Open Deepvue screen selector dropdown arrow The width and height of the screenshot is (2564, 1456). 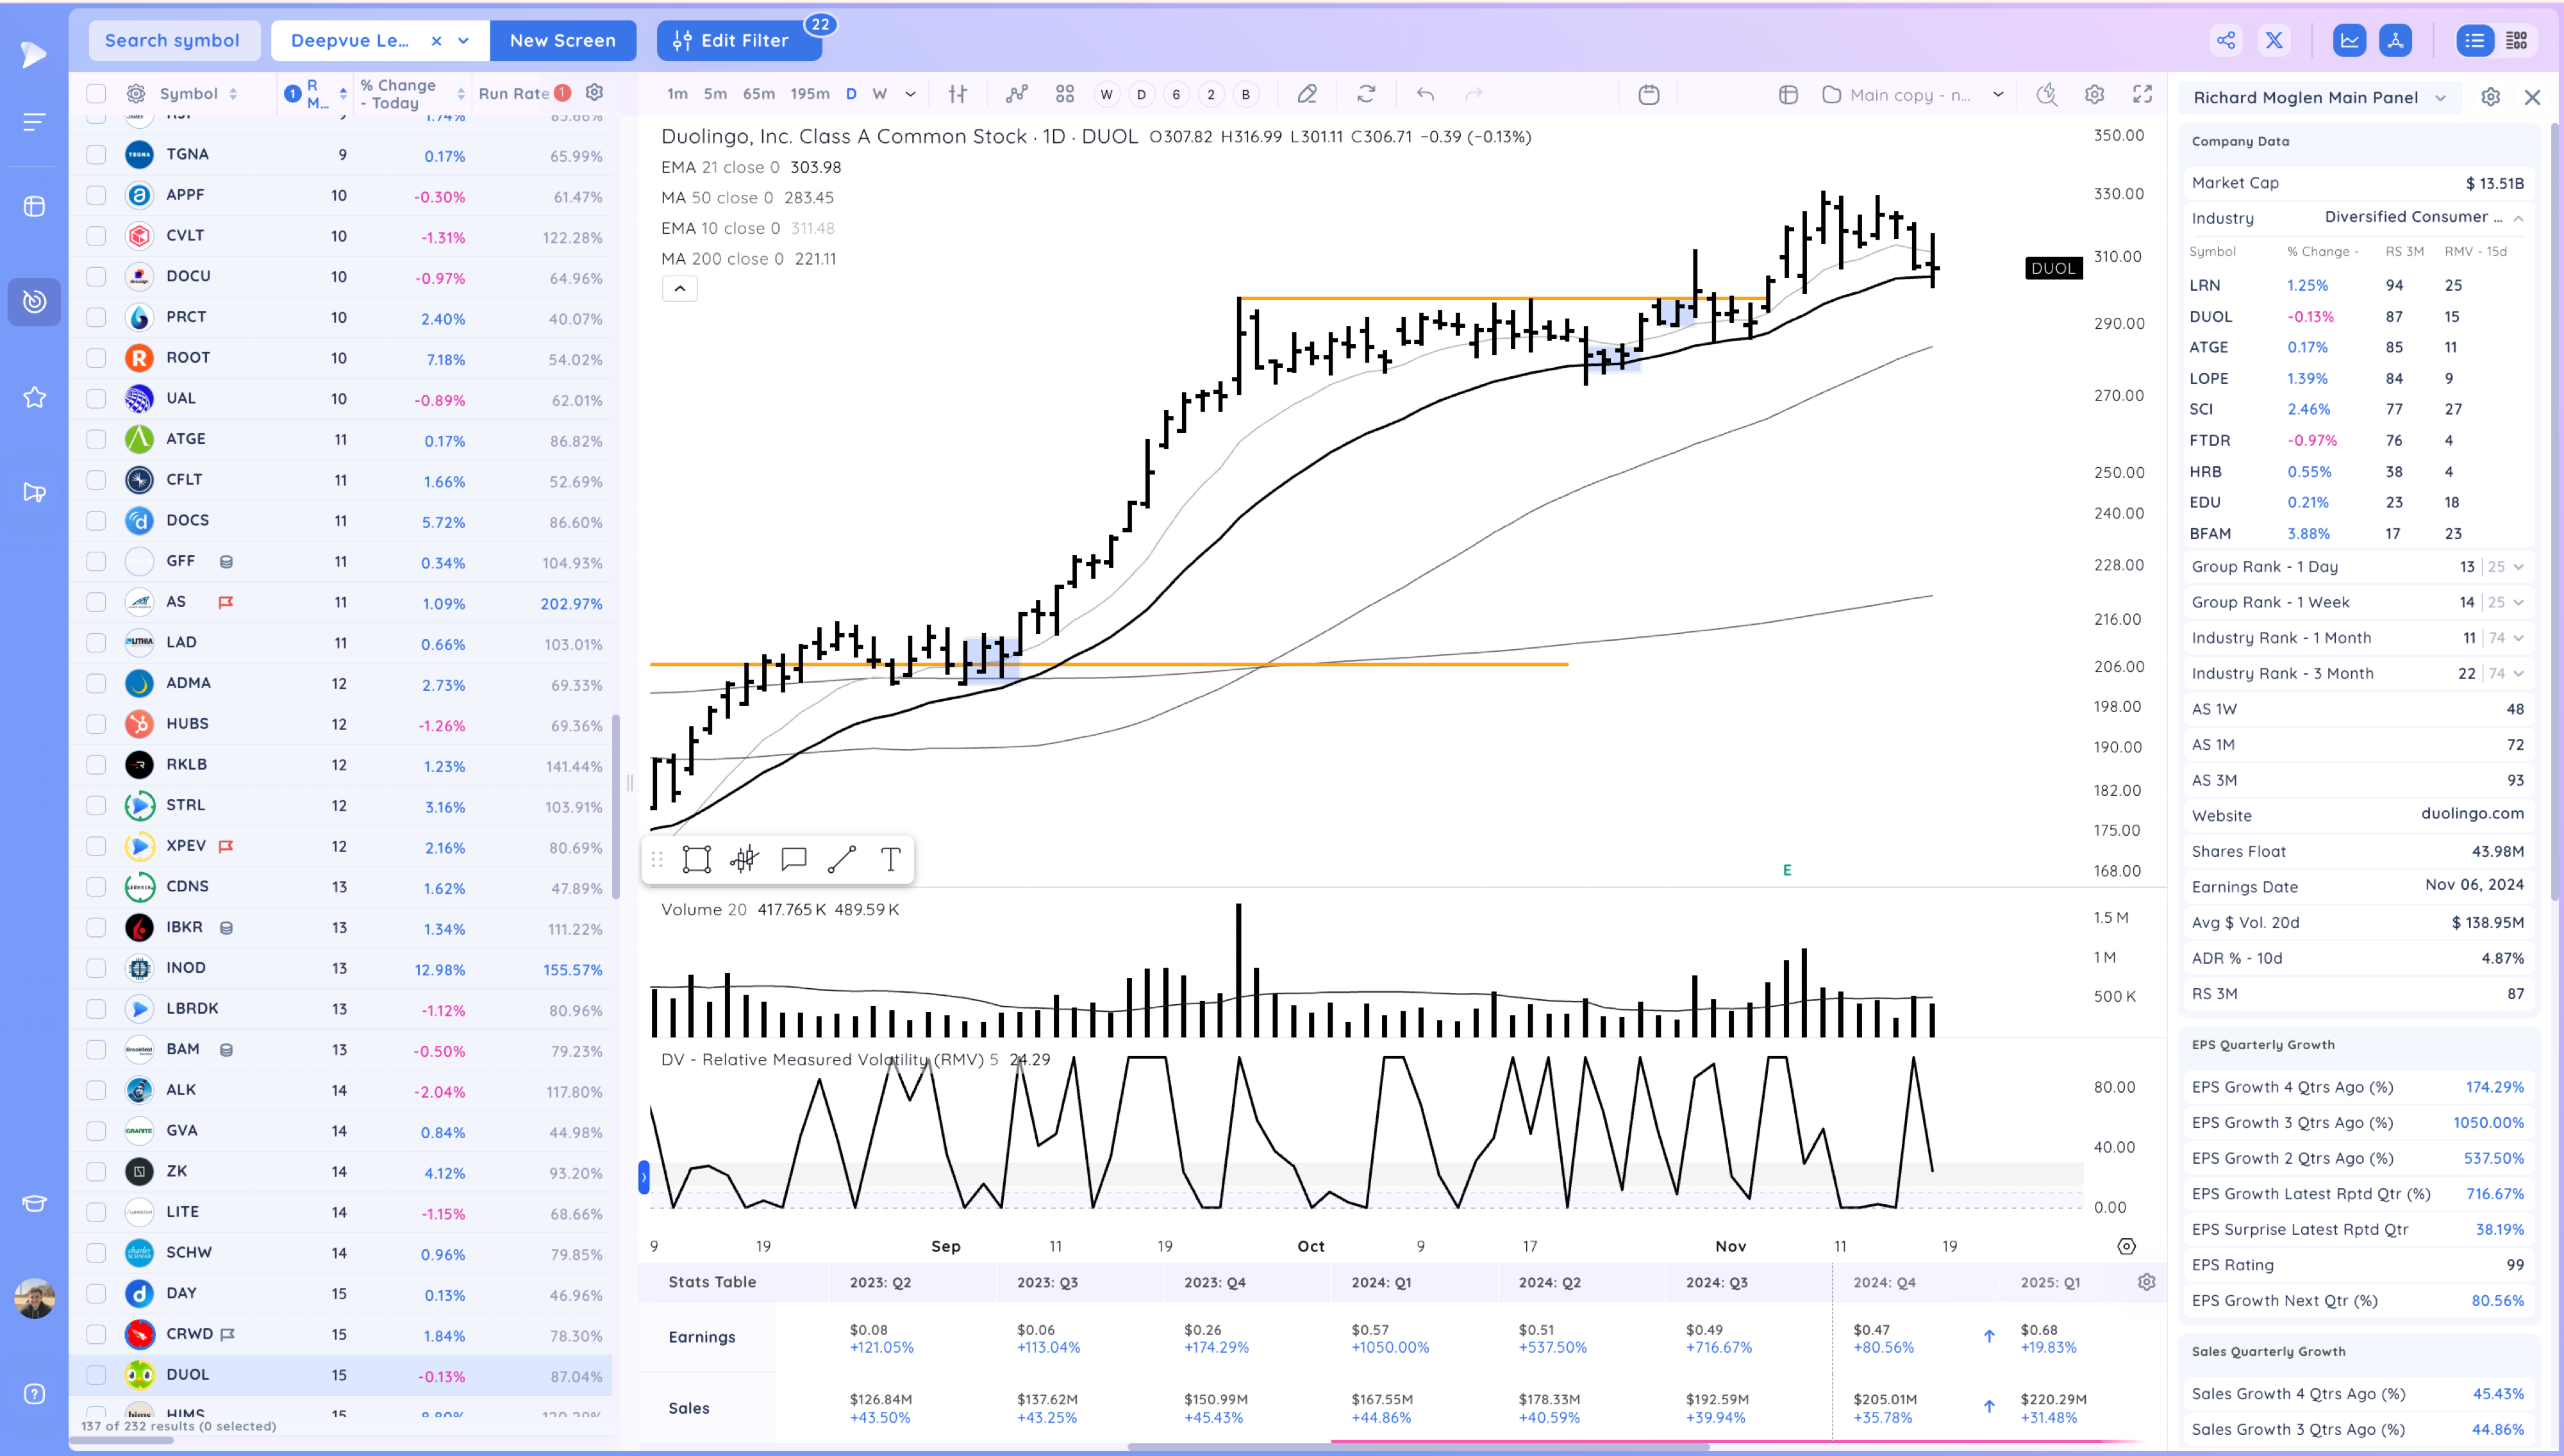tap(464, 40)
